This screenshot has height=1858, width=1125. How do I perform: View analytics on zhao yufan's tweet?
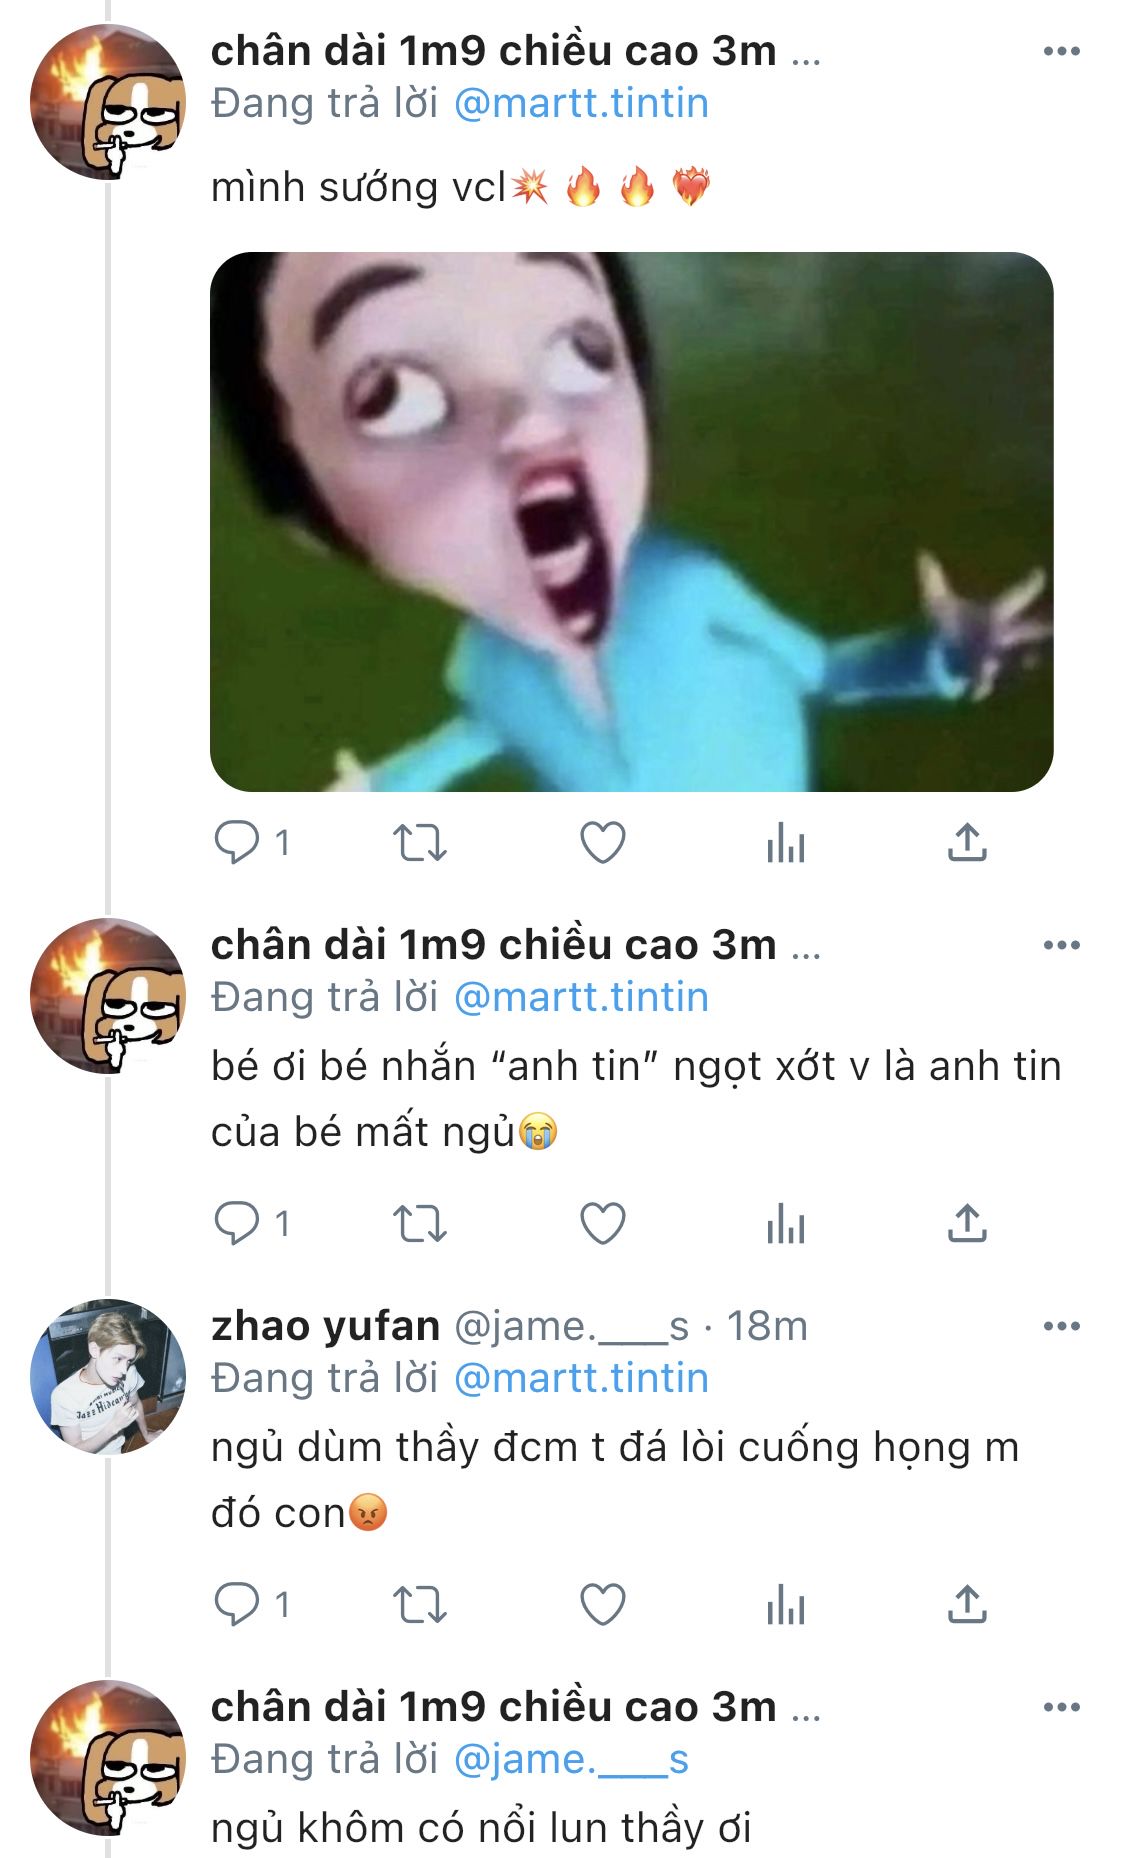pyautogui.click(x=785, y=1605)
